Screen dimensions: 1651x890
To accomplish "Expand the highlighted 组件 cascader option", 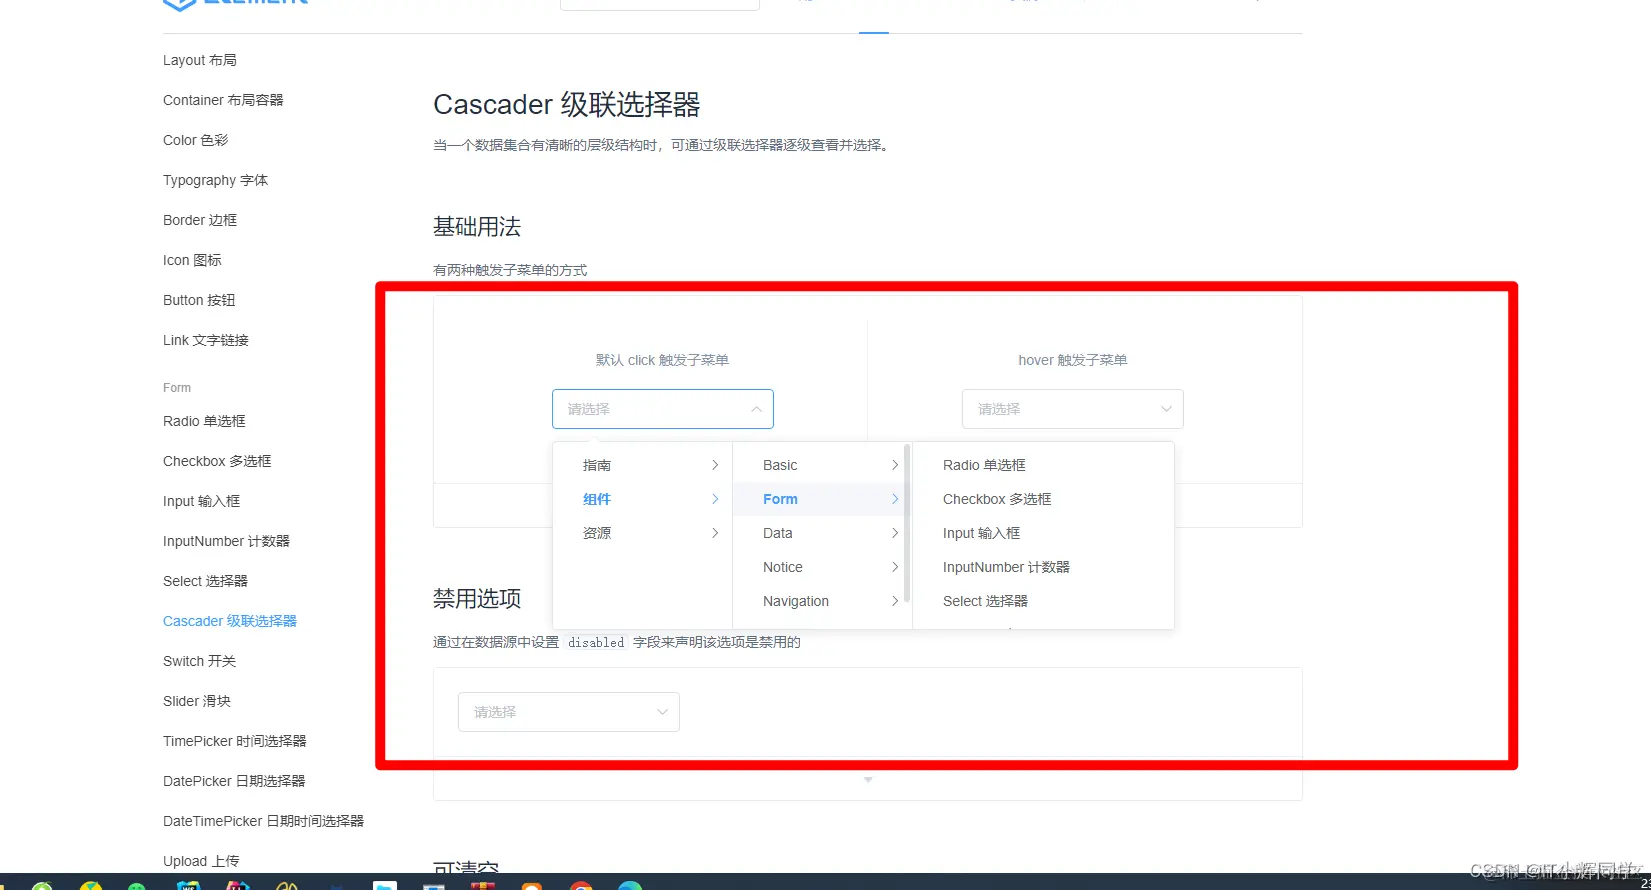I will (643, 499).
